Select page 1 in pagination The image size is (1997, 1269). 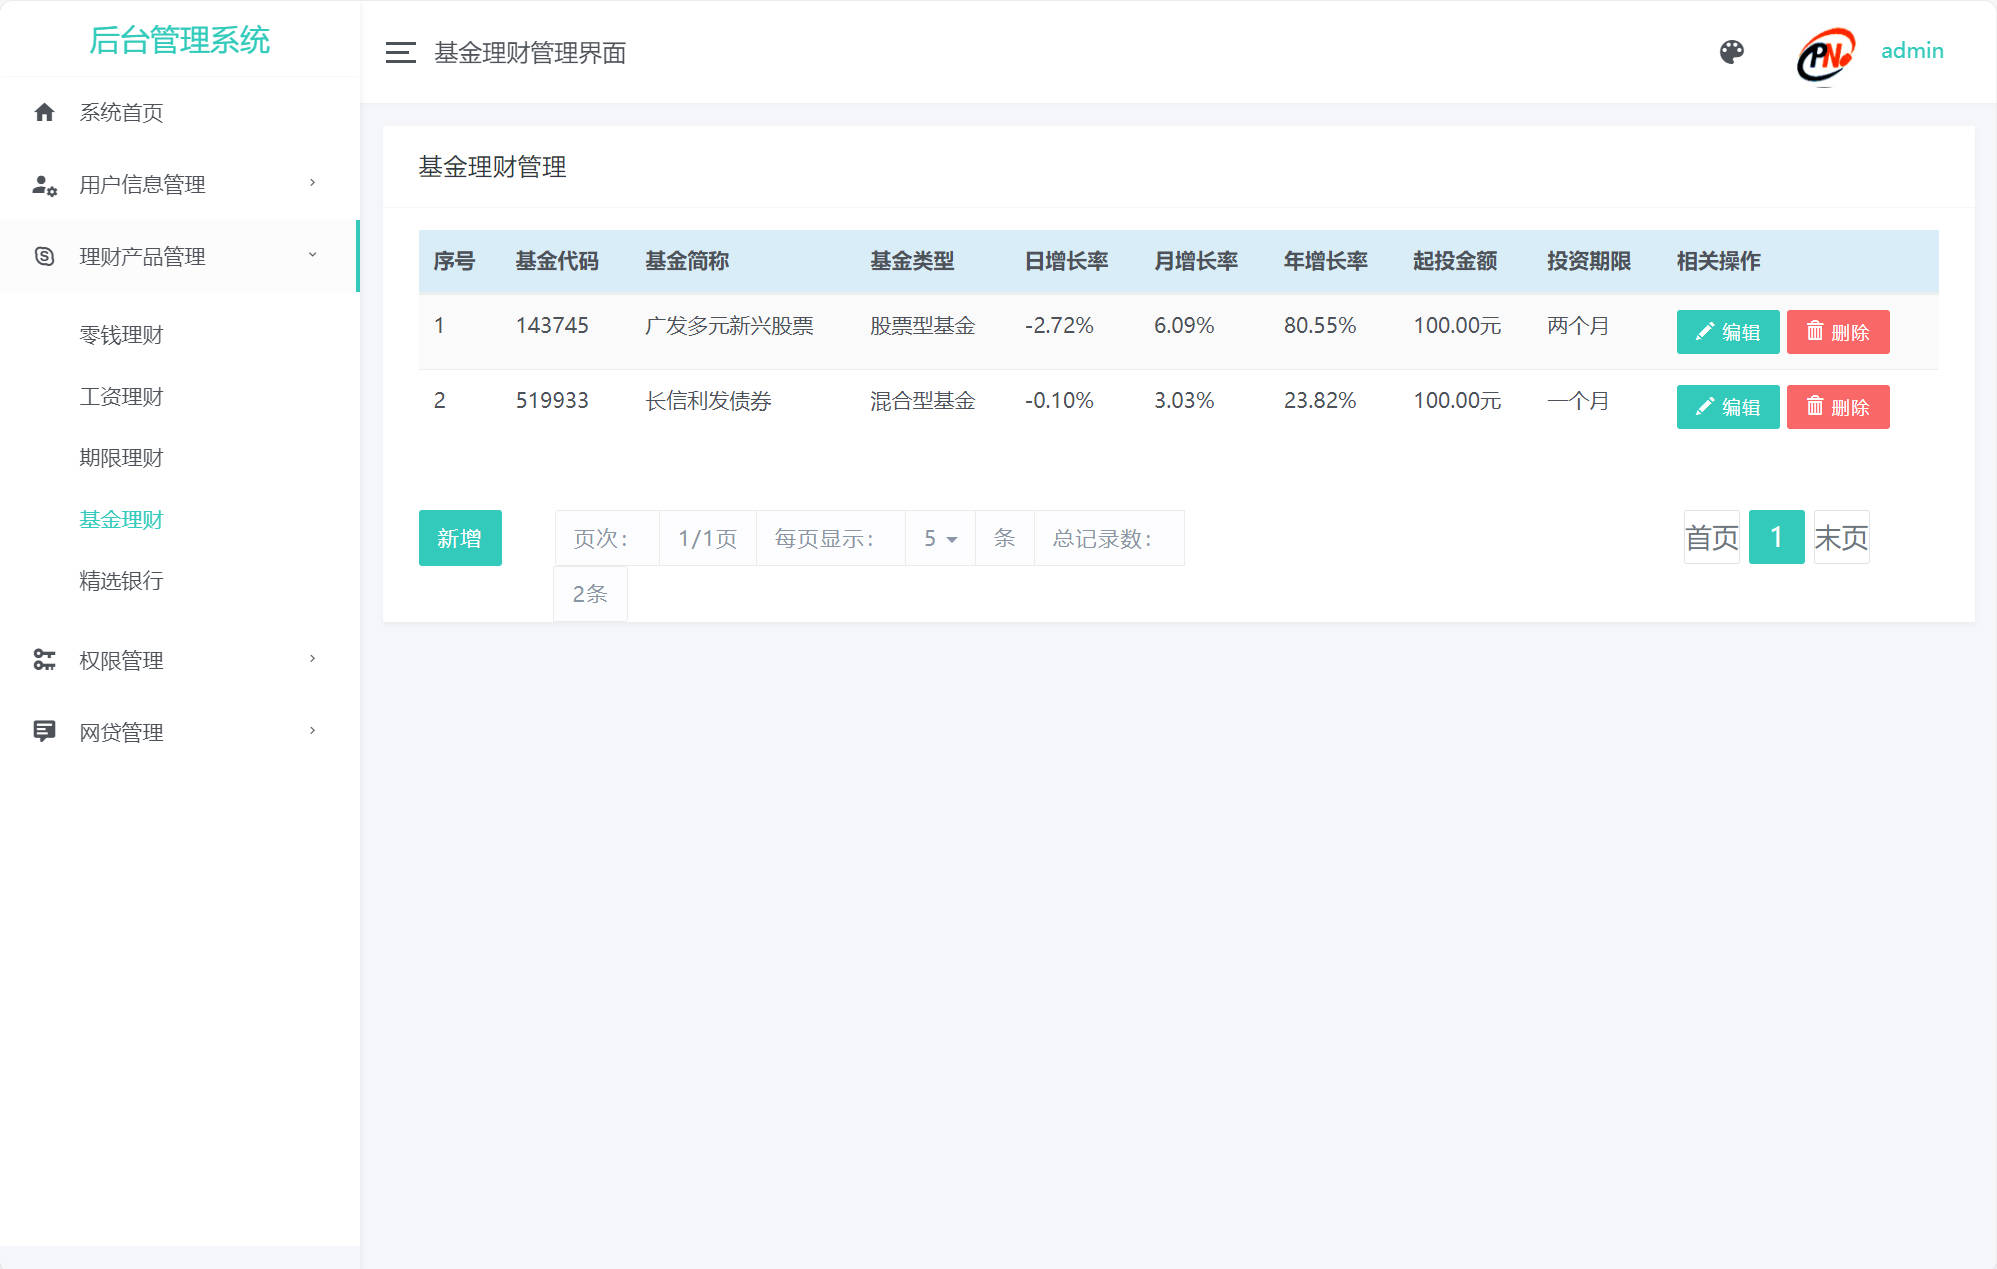[1776, 537]
